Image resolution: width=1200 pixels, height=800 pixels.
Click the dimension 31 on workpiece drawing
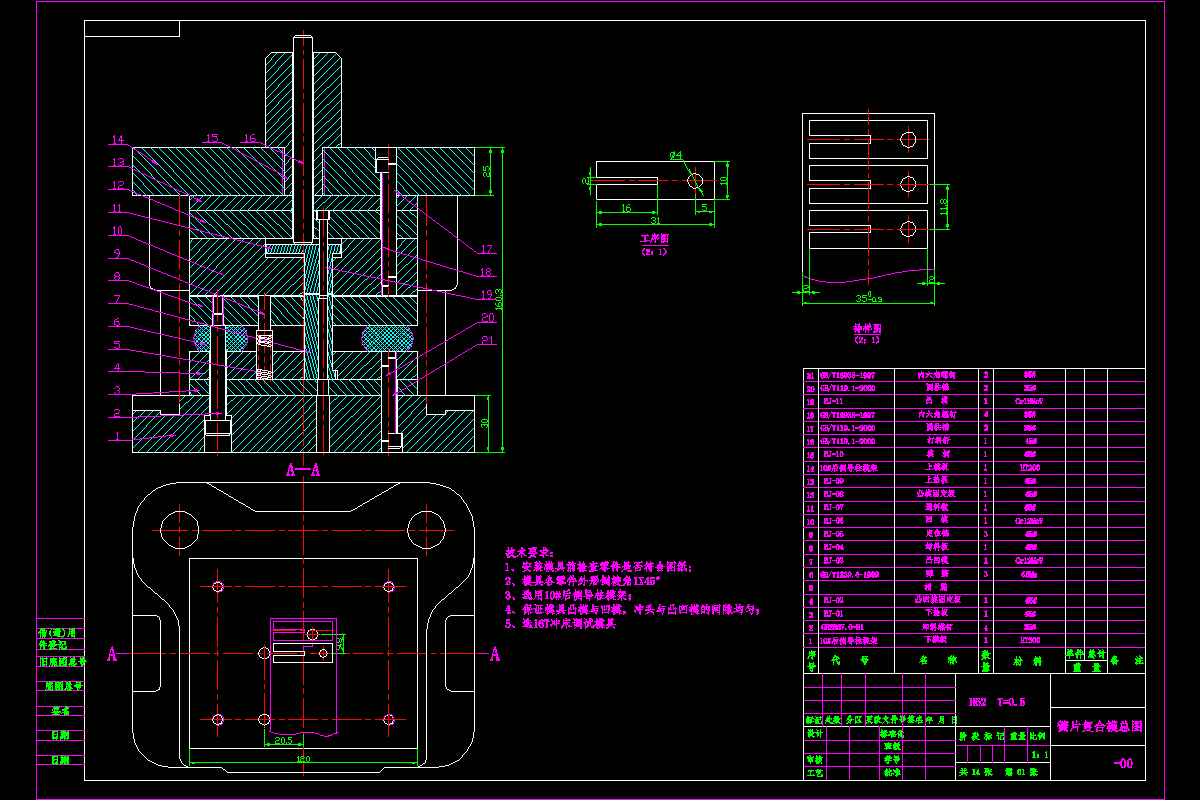coord(655,220)
